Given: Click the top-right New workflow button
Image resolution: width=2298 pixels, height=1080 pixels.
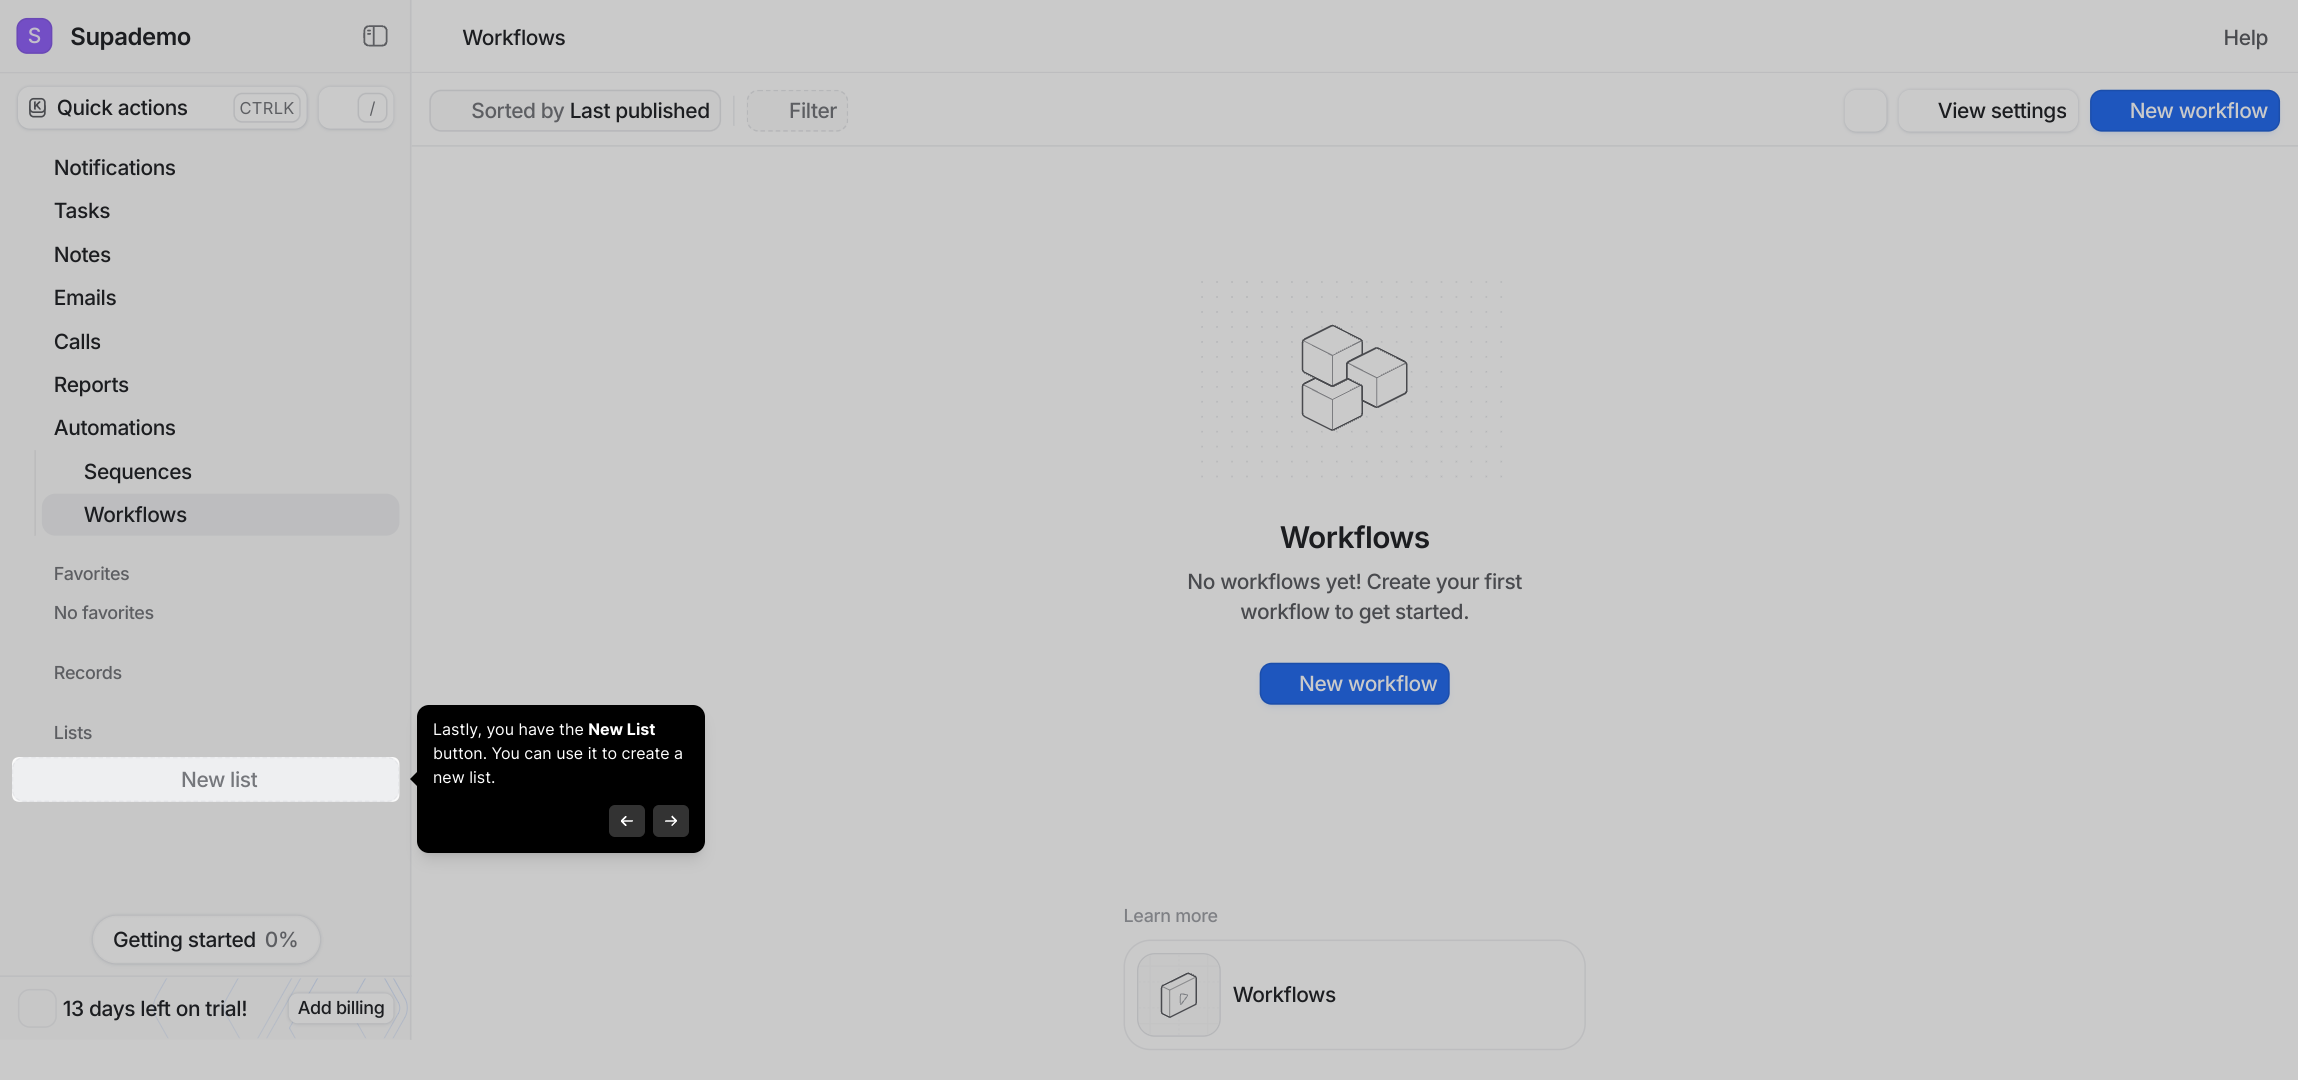Looking at the screenshot, I should pyautogui.click(x=2184, y=111).
